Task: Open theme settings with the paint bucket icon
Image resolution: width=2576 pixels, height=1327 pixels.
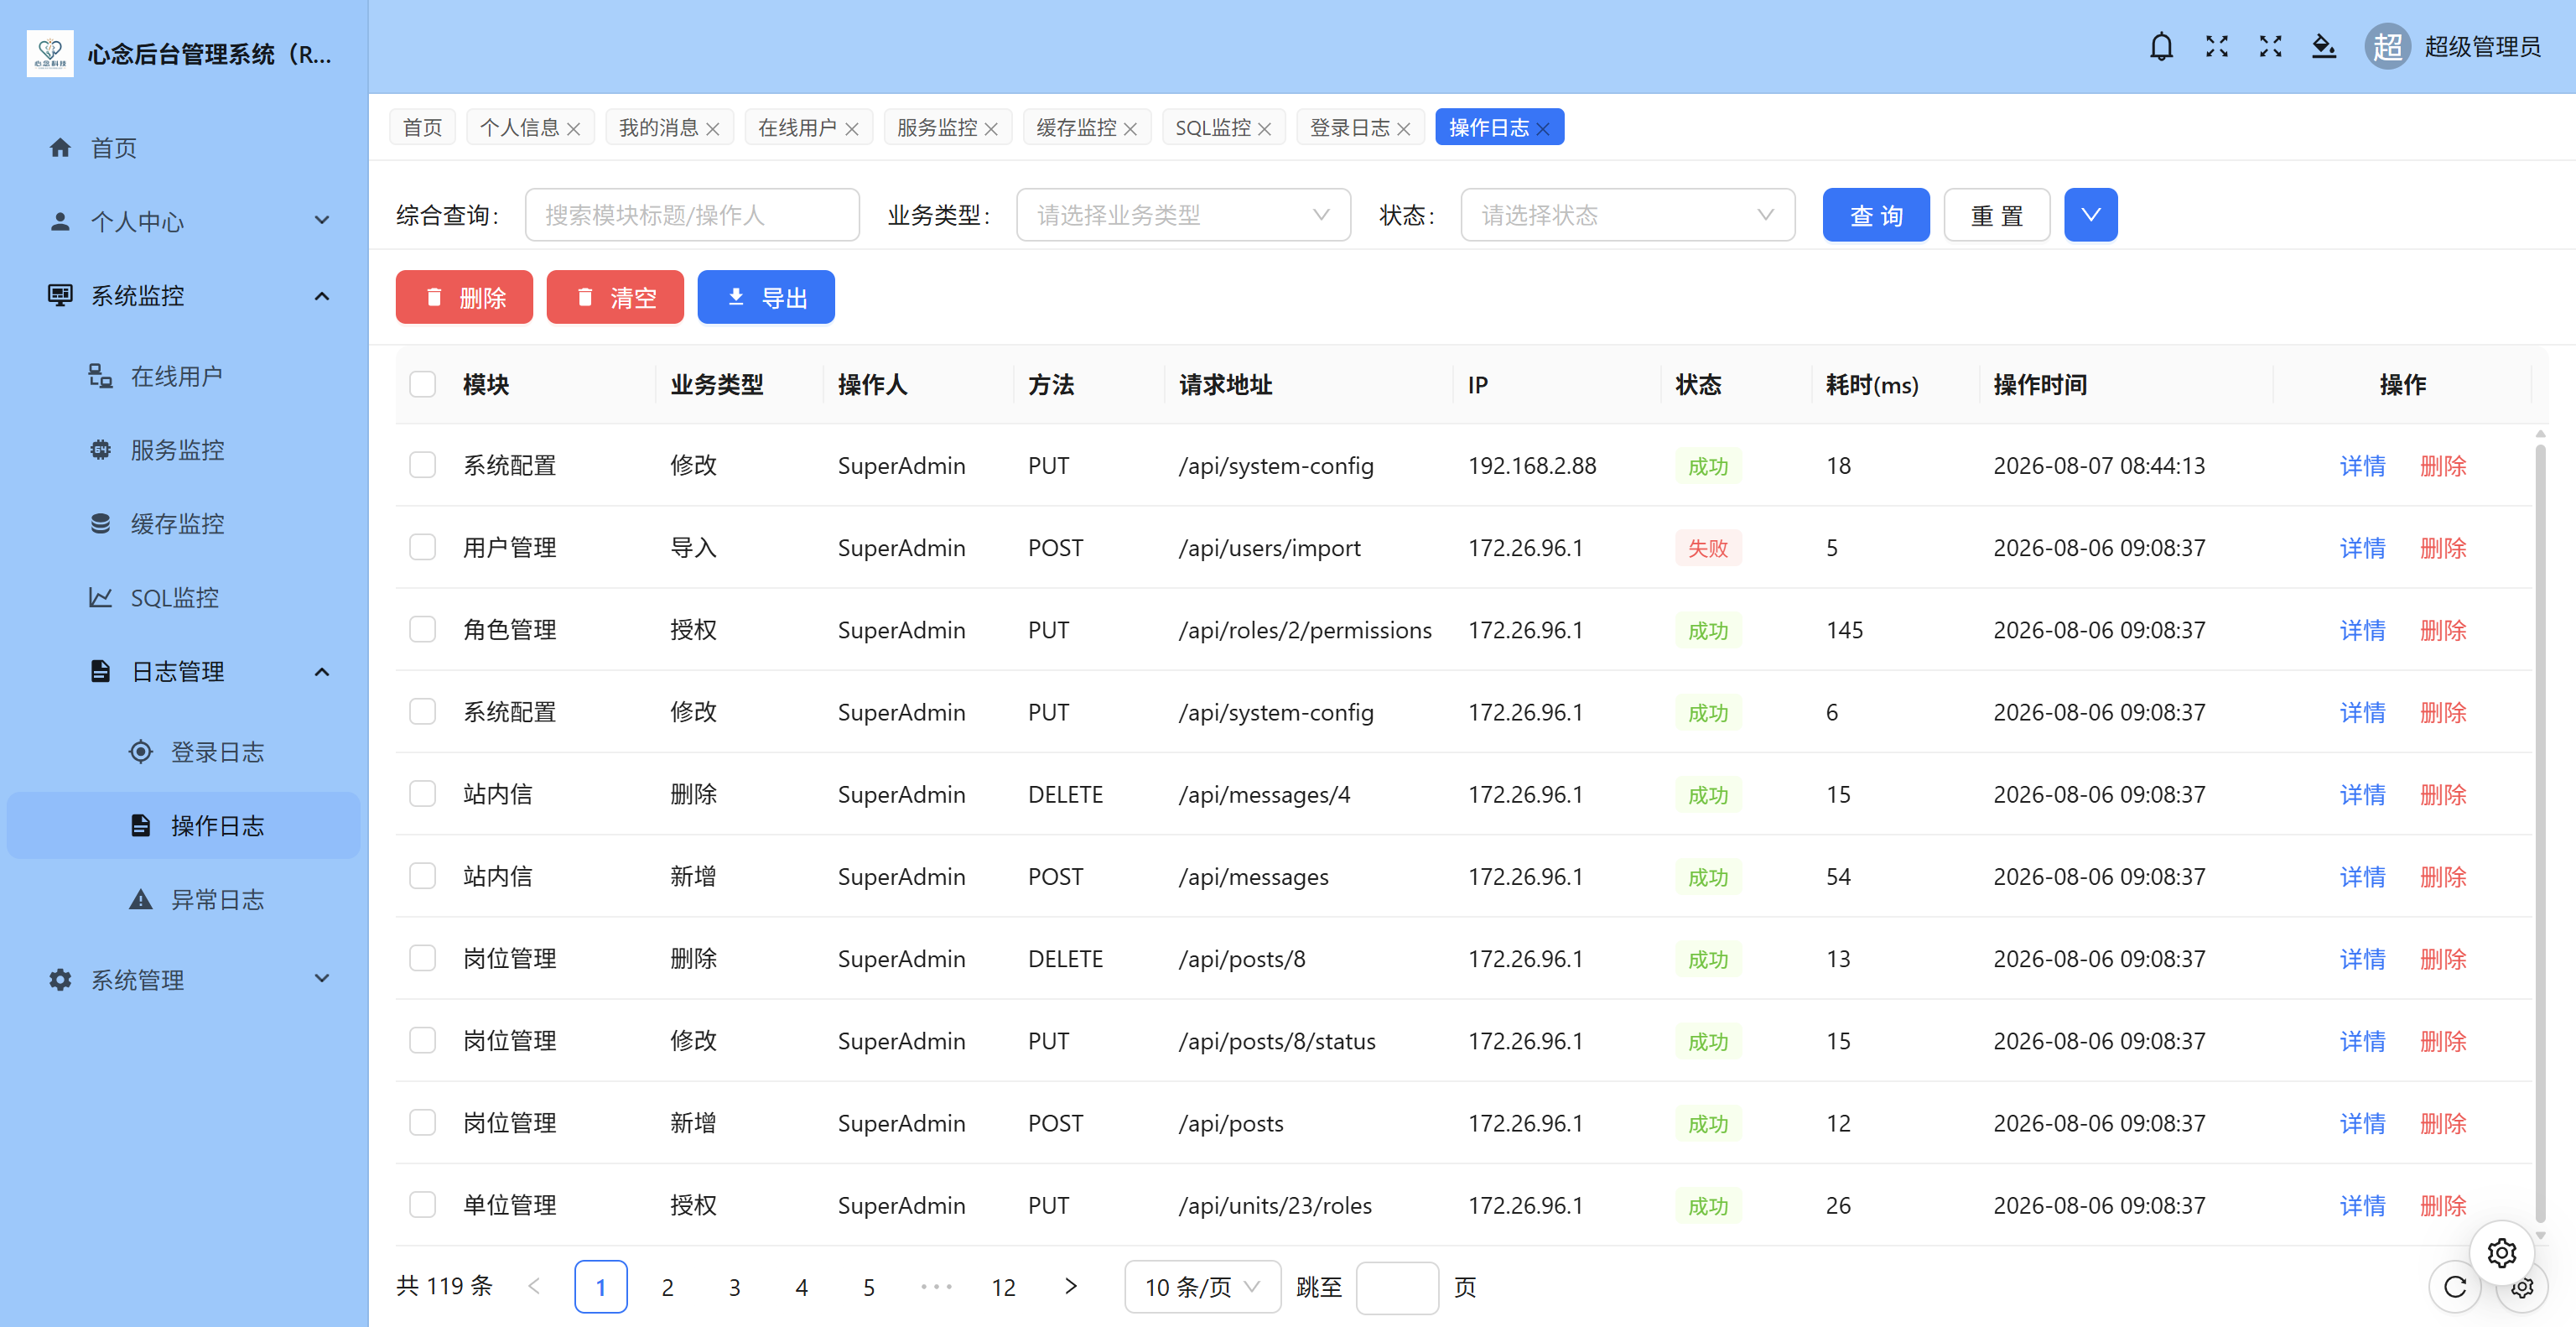Action: [x=2324, y=47]
